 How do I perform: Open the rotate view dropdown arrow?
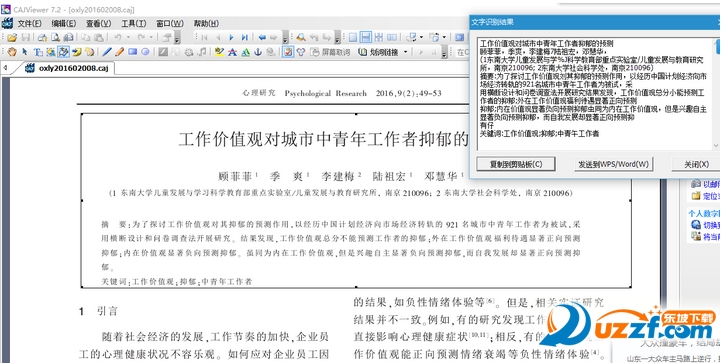click(x=421, y=37)
